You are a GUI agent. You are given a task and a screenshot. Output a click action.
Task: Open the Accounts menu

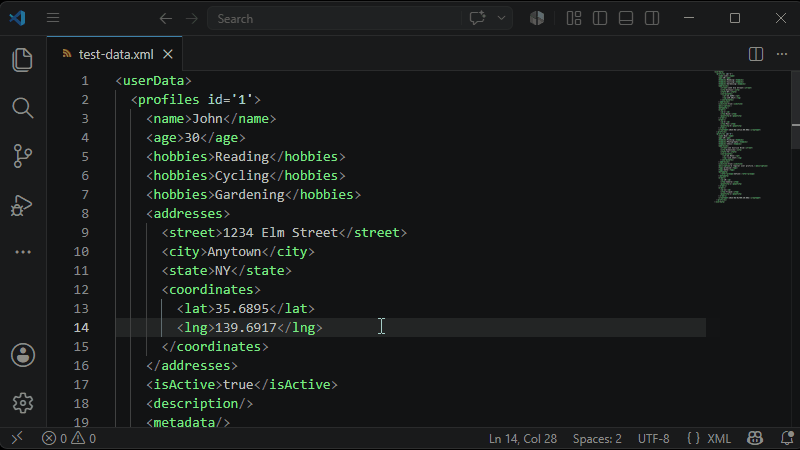[x=23, y=355]
